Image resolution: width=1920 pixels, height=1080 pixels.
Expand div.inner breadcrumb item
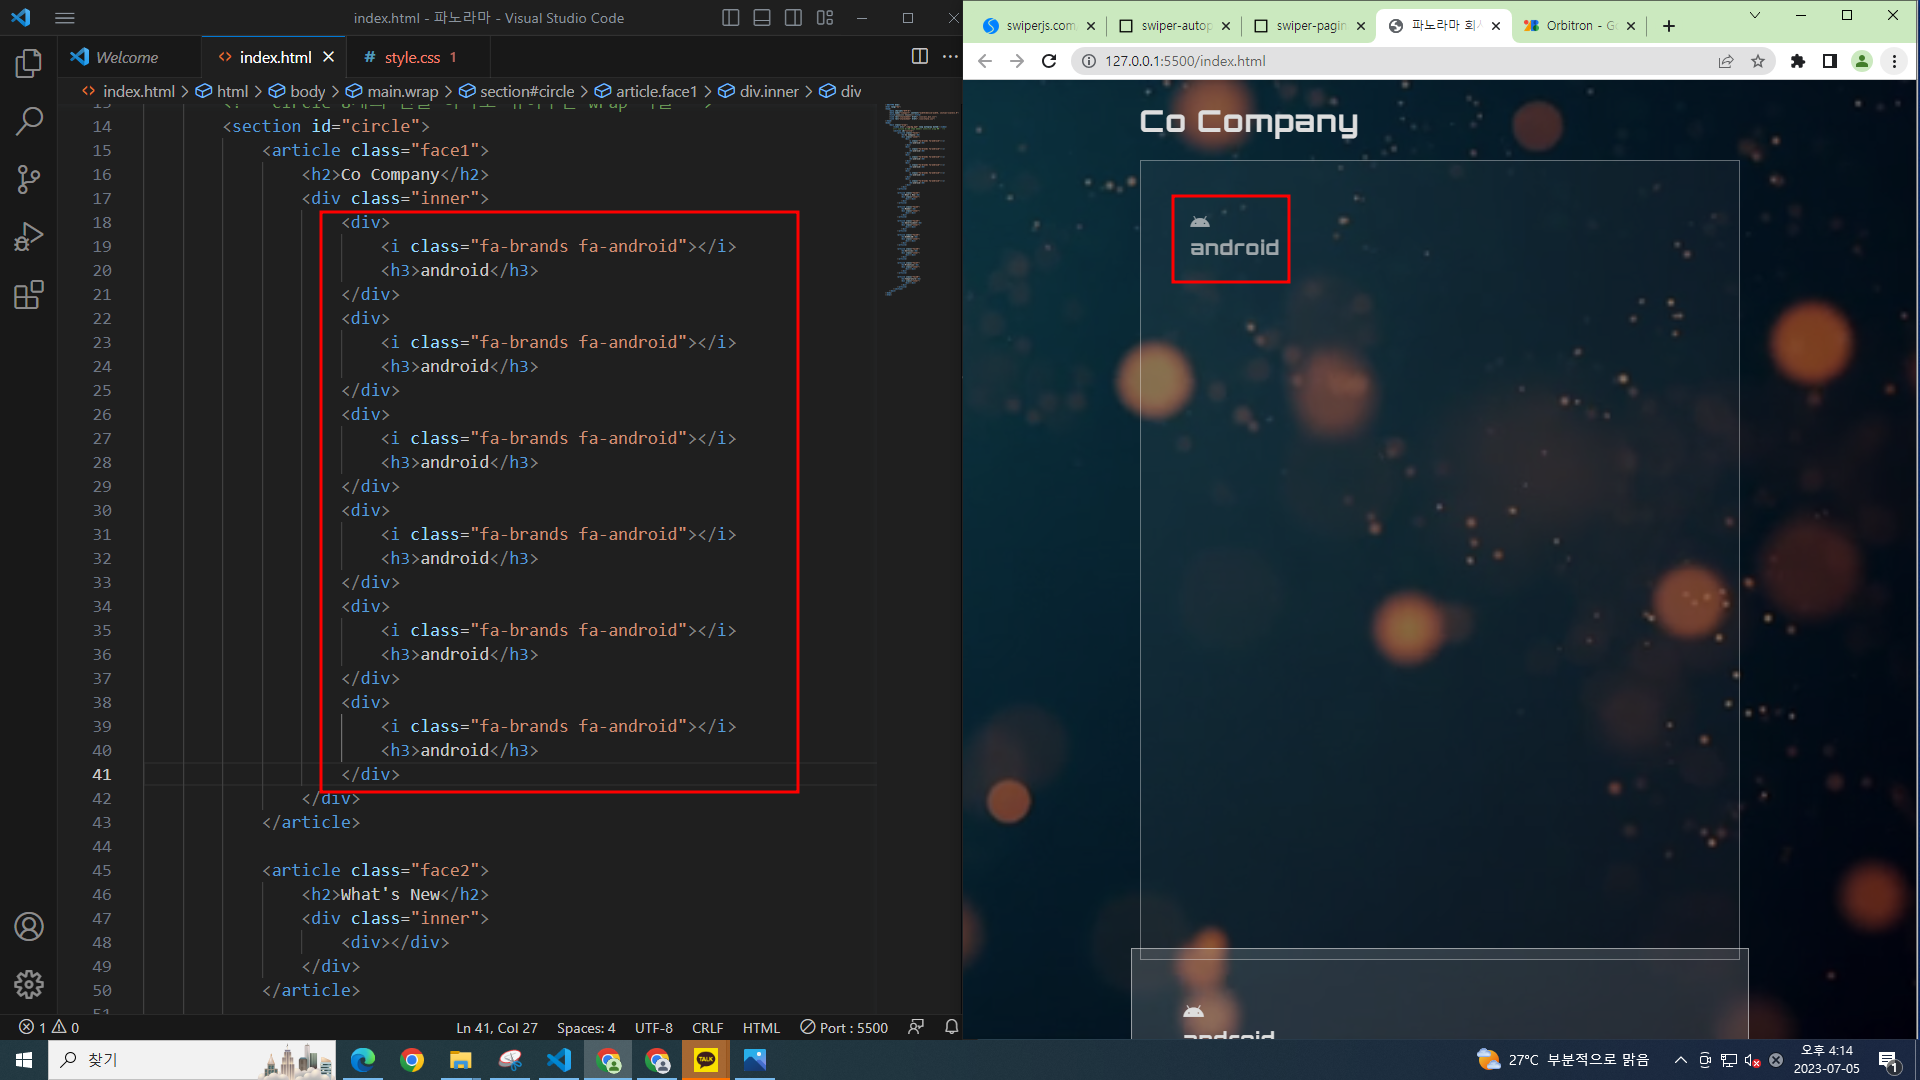click(x=768, y=91)
